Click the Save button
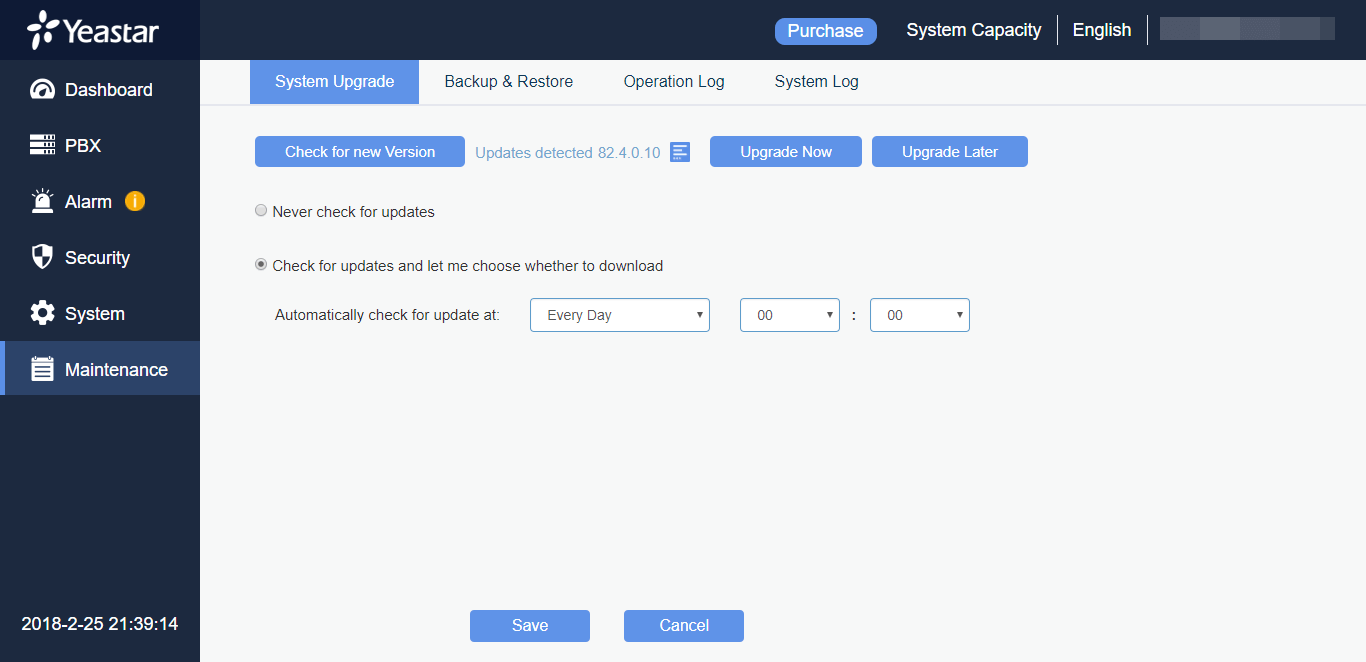 pos(529,626)
